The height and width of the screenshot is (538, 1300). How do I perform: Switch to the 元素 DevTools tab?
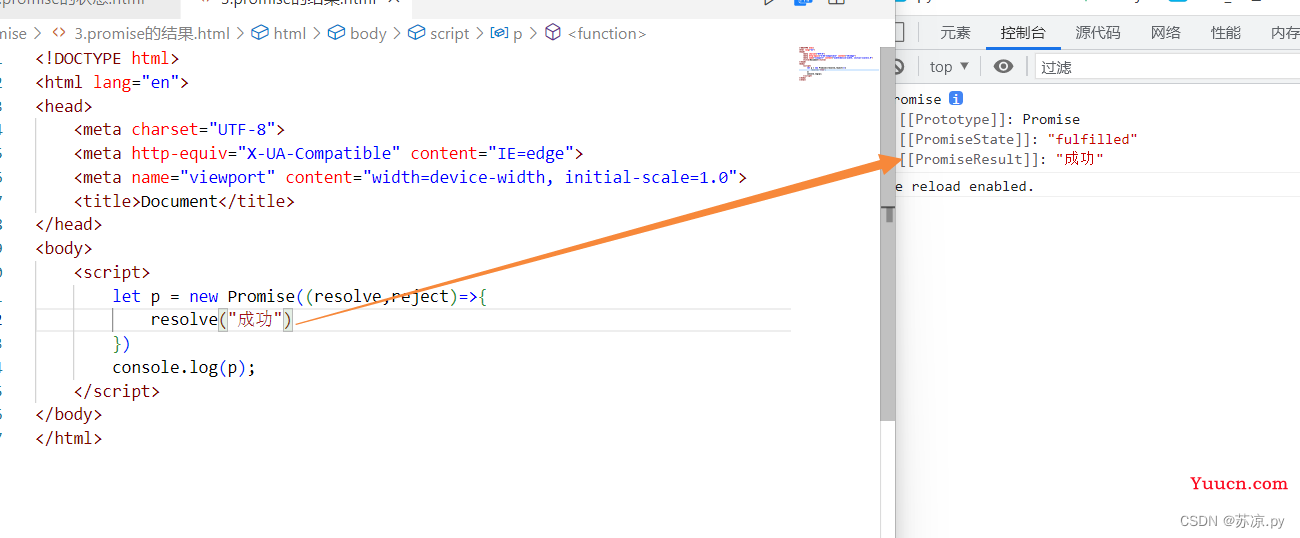[955, 32]
